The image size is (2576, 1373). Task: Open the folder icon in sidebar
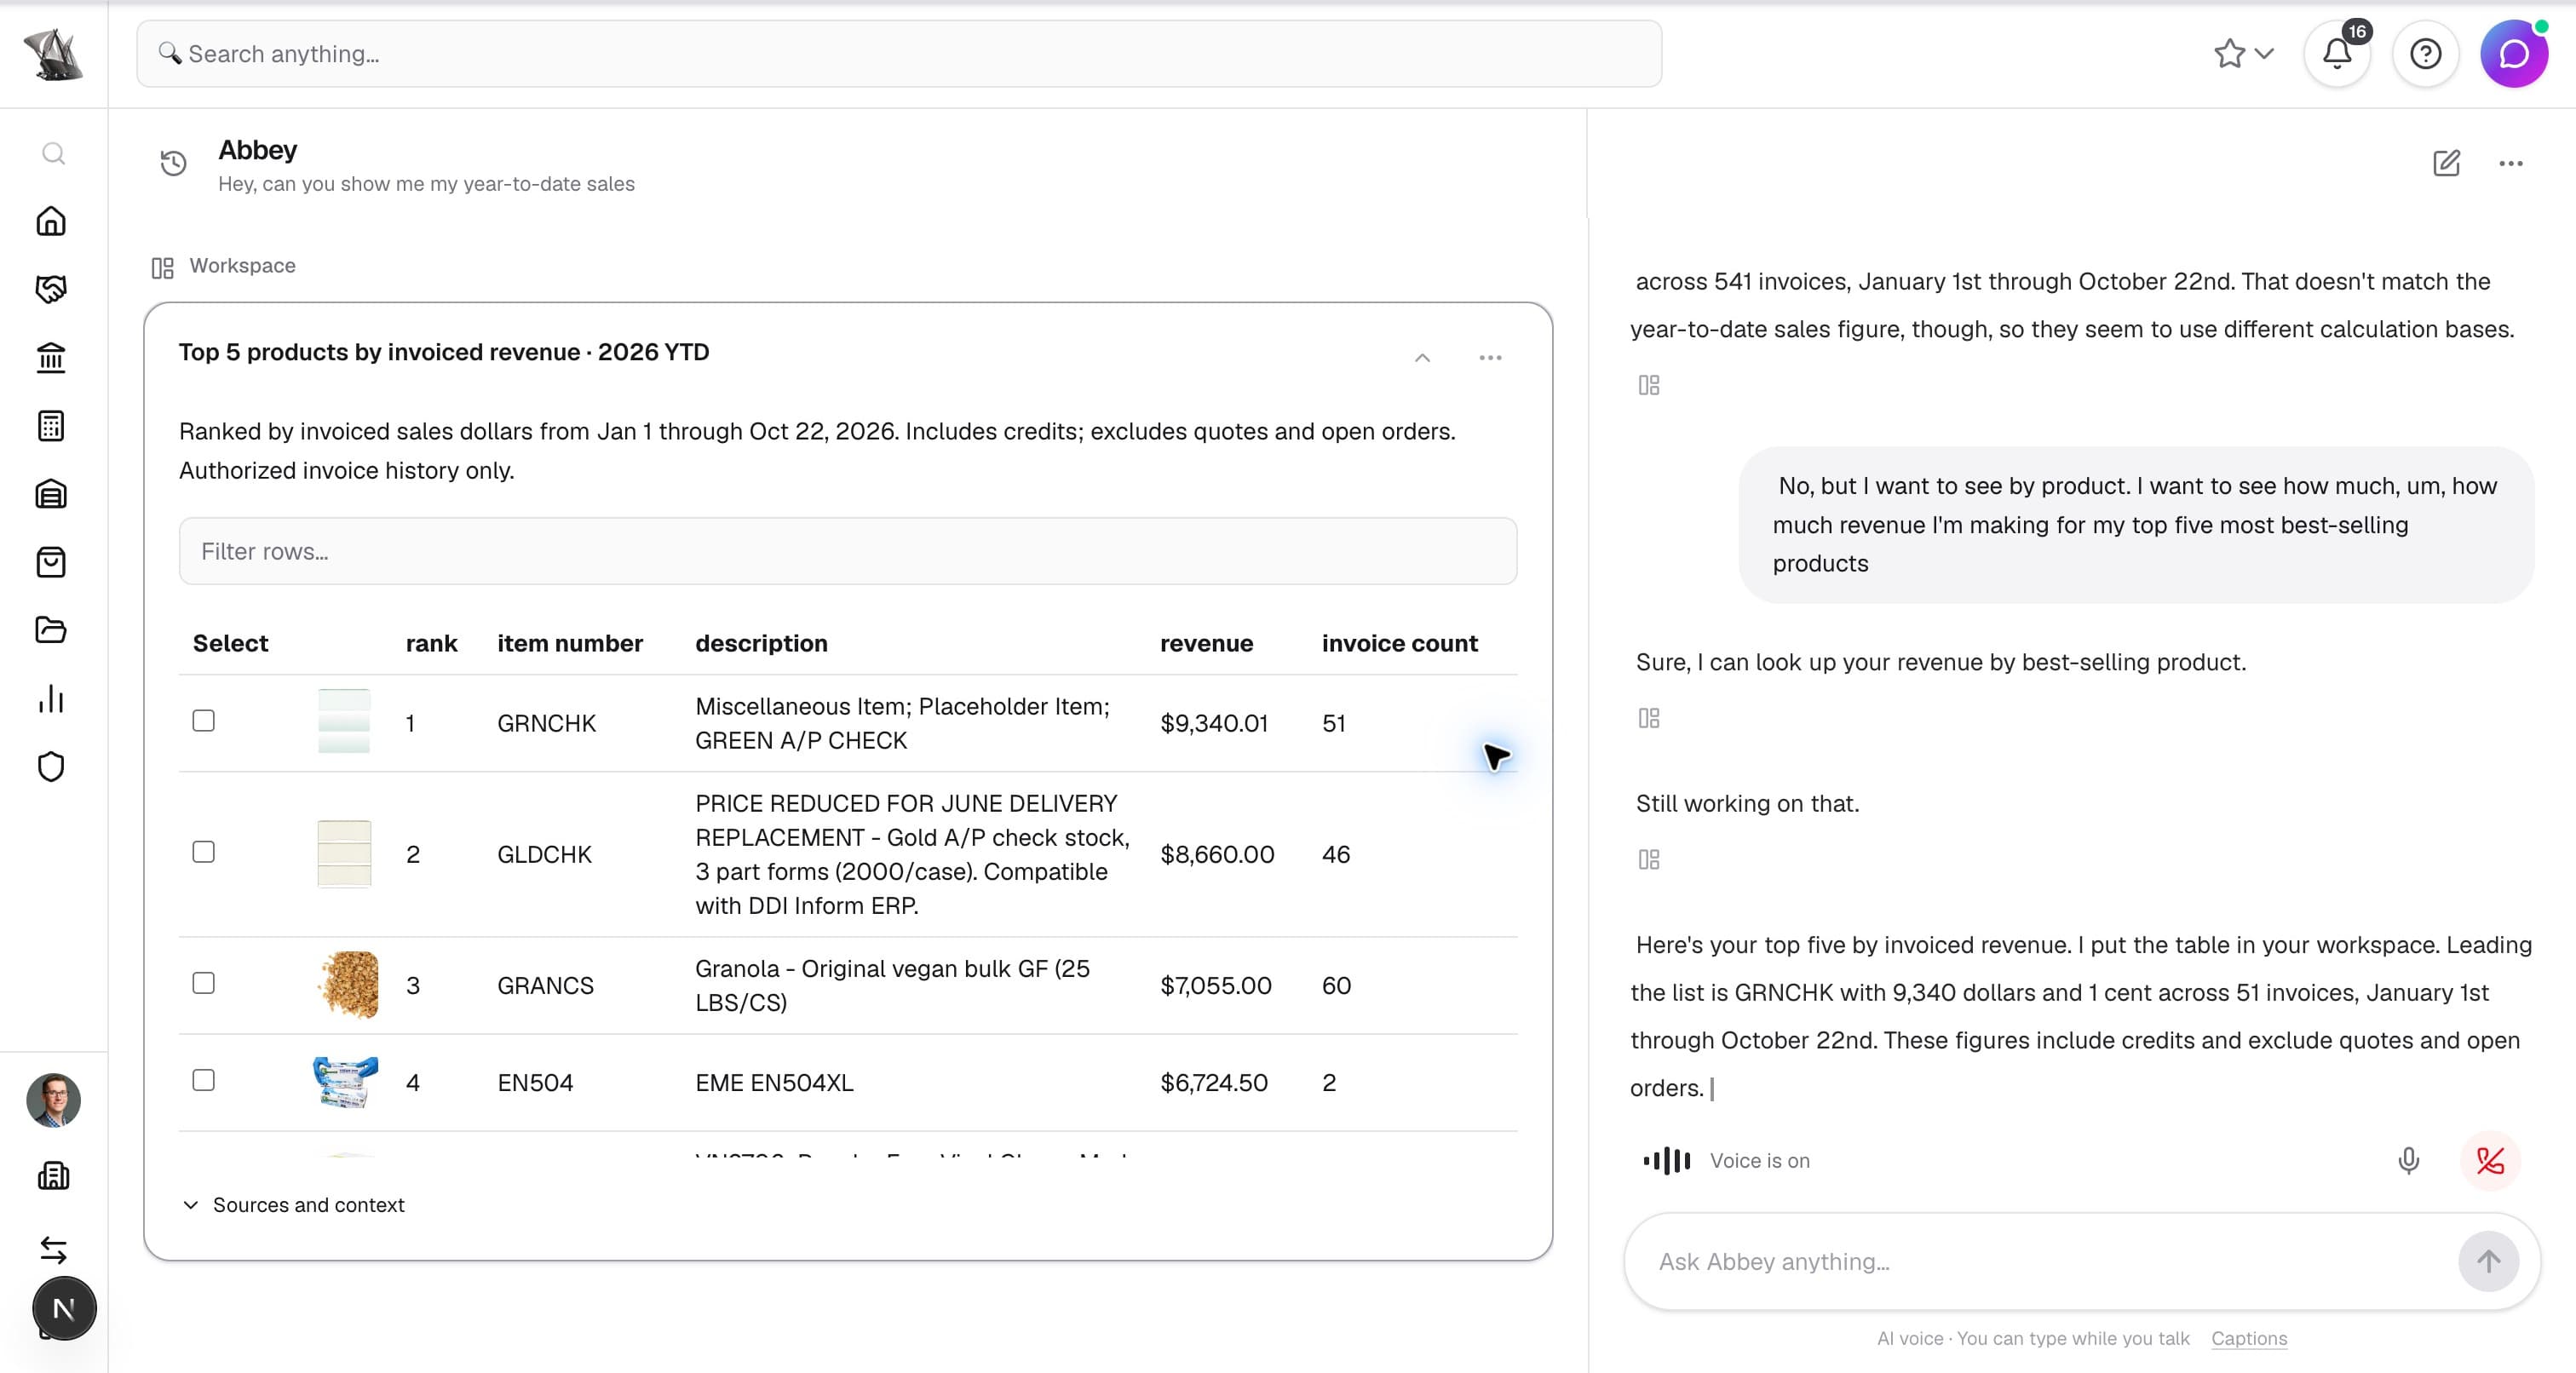click(x=51, y=630)
